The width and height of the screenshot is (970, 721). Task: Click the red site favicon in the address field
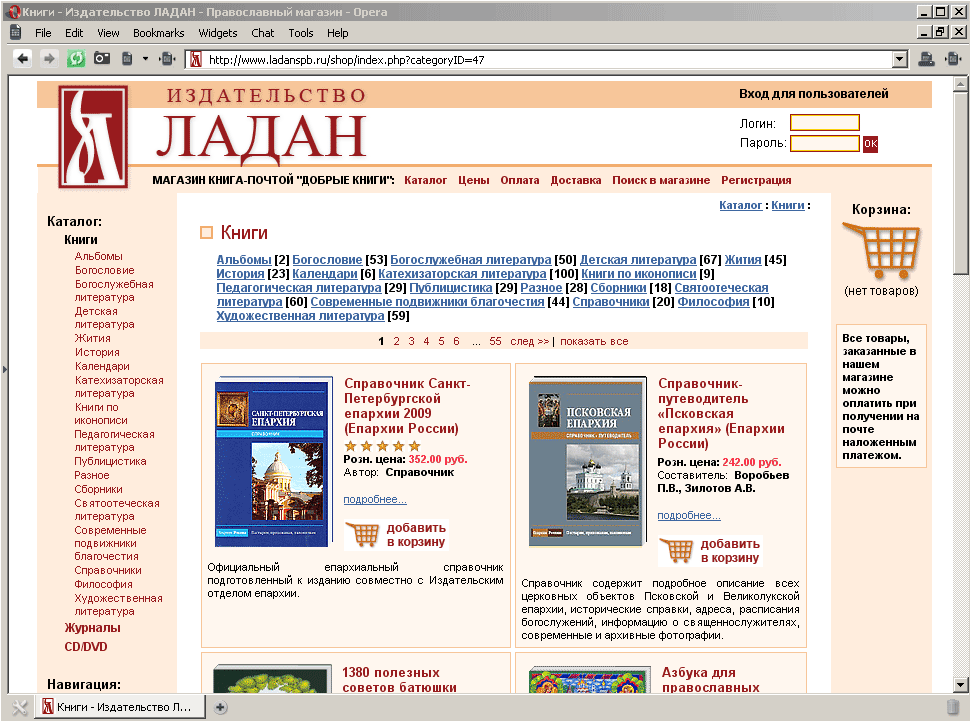(196, 59)
